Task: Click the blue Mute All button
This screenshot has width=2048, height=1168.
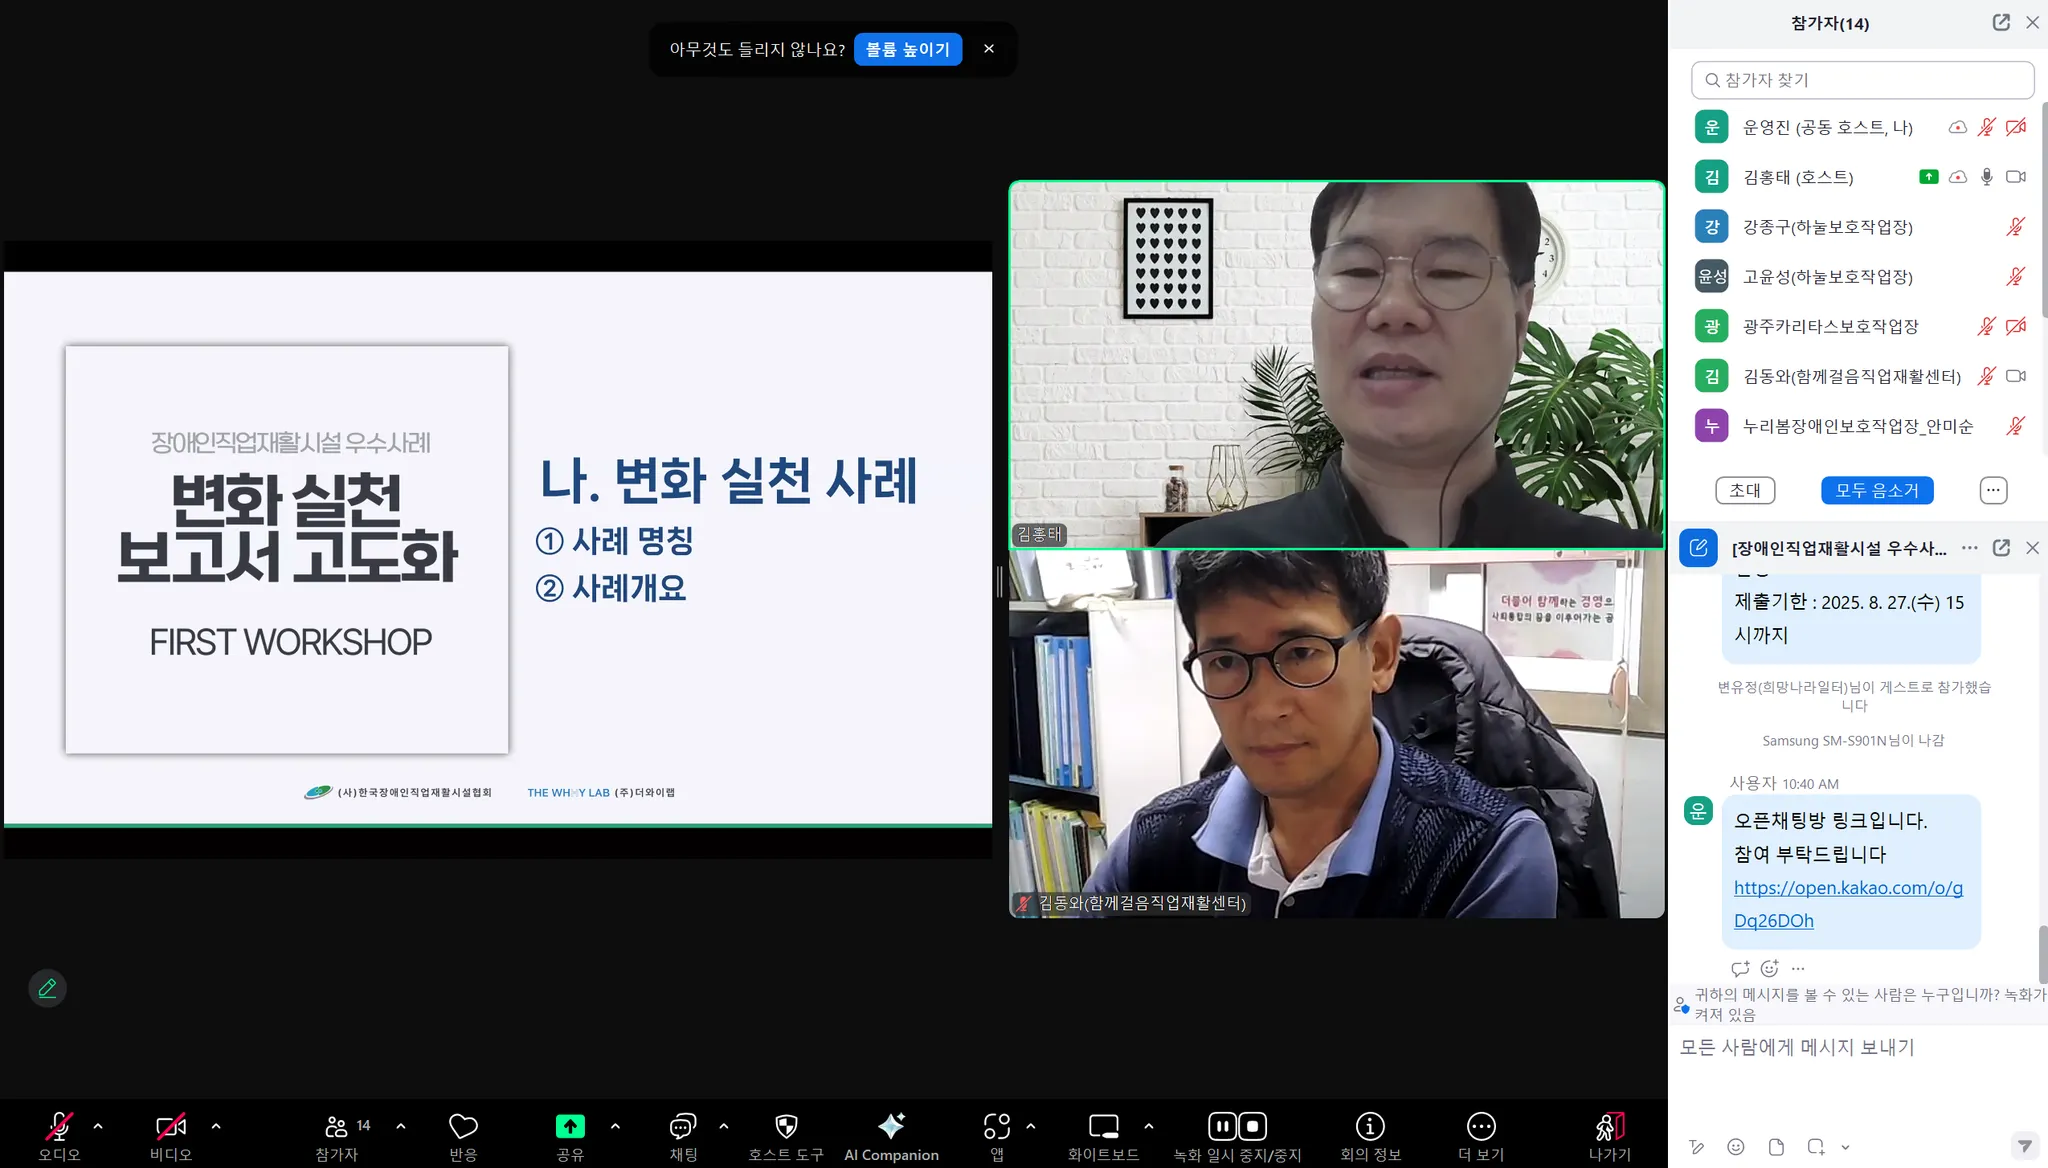Action: pyautogui.click(x=1876, y=490)
